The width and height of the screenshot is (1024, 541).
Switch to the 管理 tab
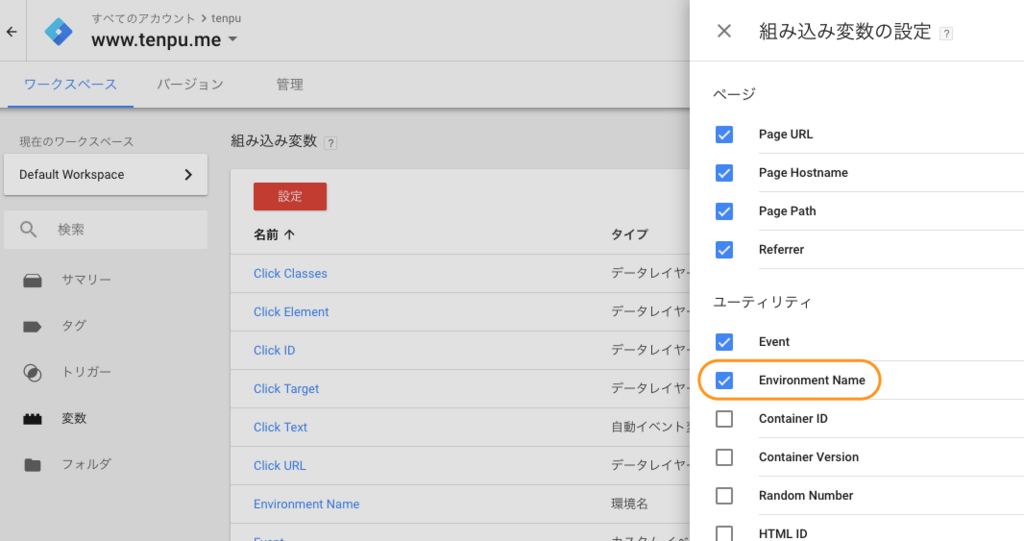point(289,84)
